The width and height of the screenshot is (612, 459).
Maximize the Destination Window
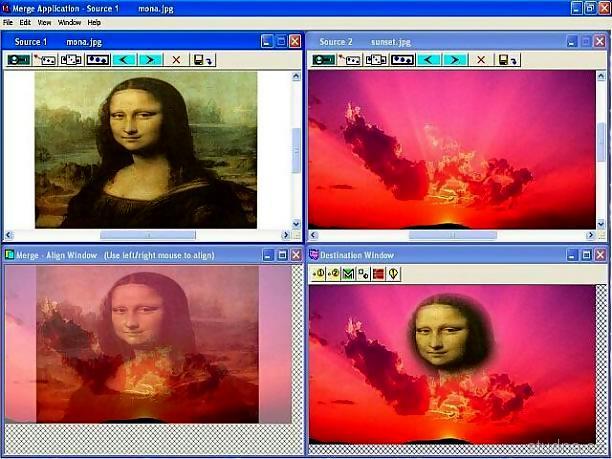[586, 255]
